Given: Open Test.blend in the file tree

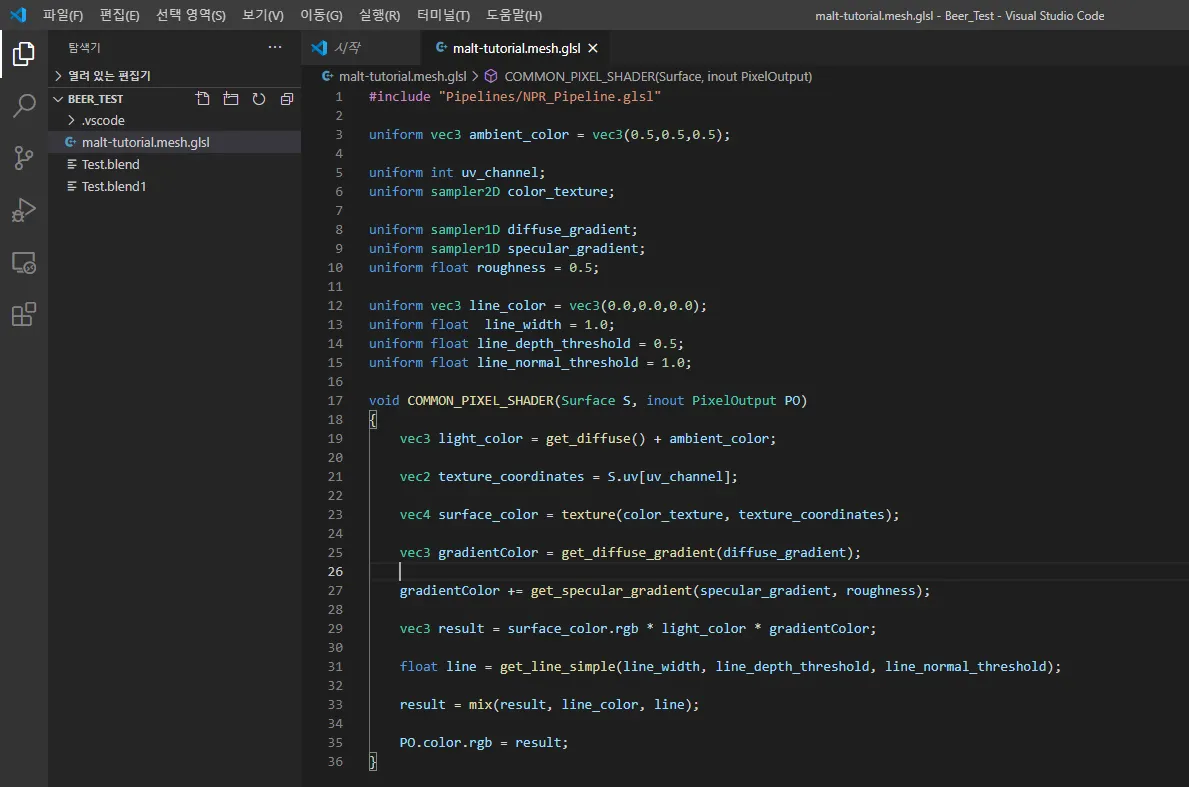Looking at the screenshot, I should coord(110,164).
